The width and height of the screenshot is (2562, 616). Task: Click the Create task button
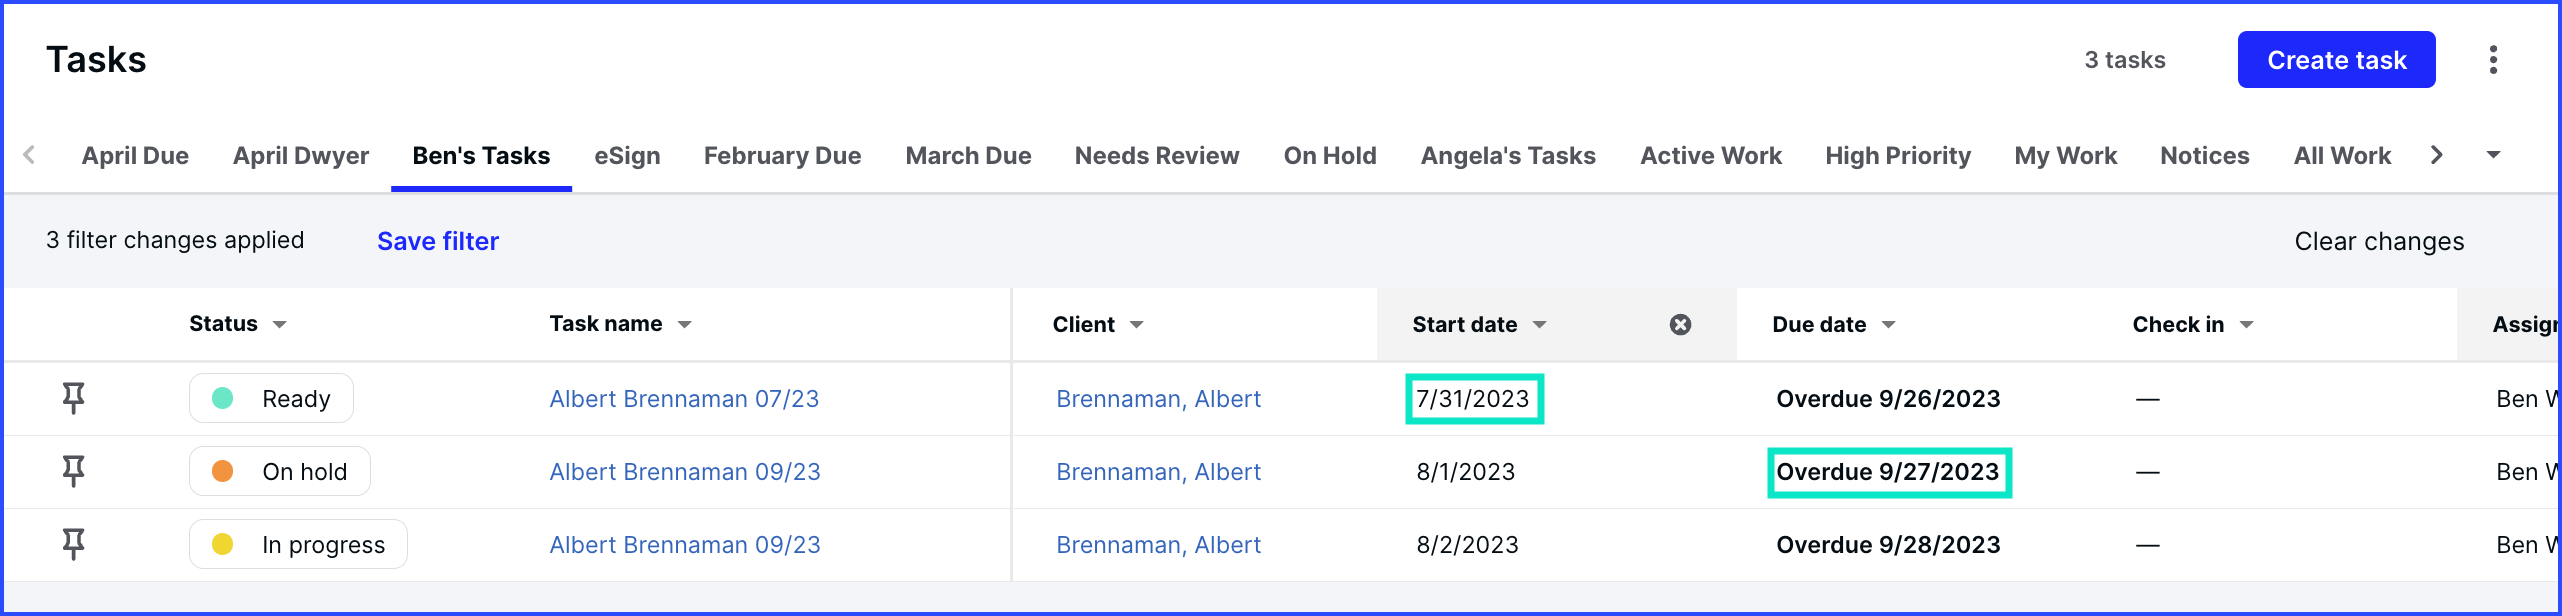point(2336,60)
